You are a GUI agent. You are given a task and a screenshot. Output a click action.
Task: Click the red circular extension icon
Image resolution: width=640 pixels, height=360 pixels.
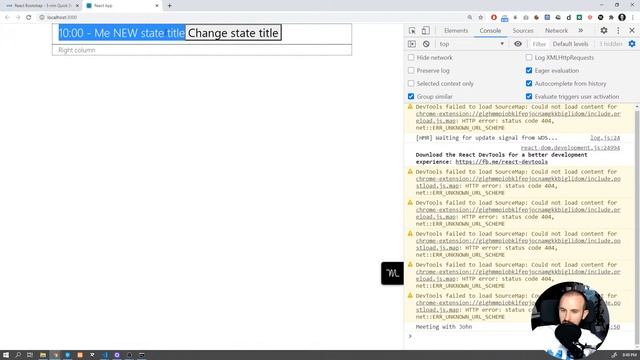(494, 17)
